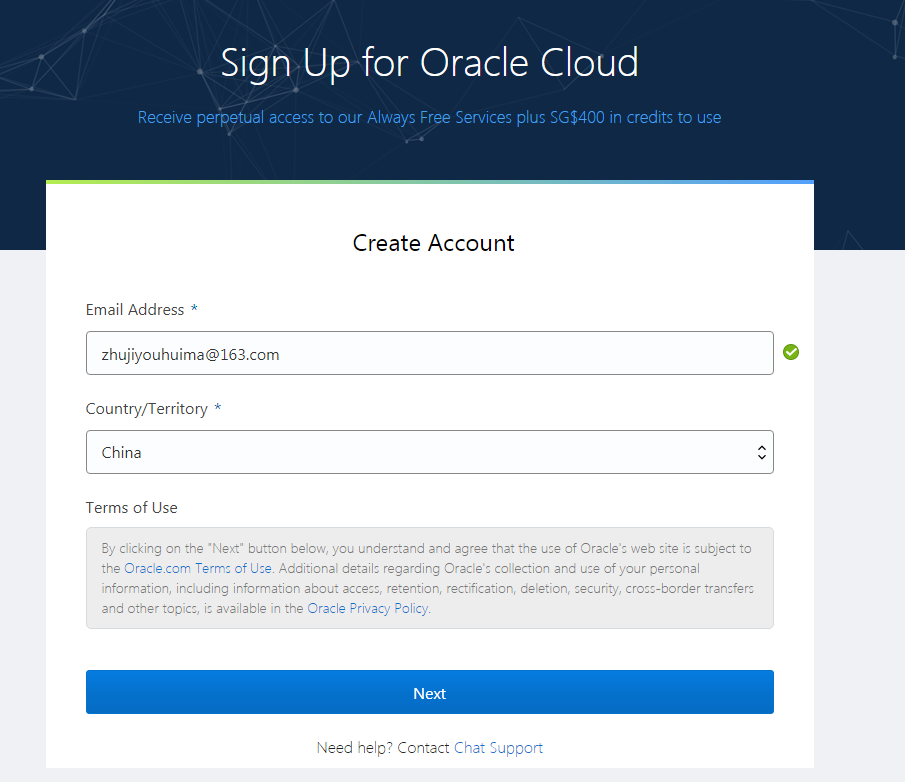Click the green email validation checkmark icon
Image resolution: width=905 pixels, height=782 pixels.
[791, 352]
